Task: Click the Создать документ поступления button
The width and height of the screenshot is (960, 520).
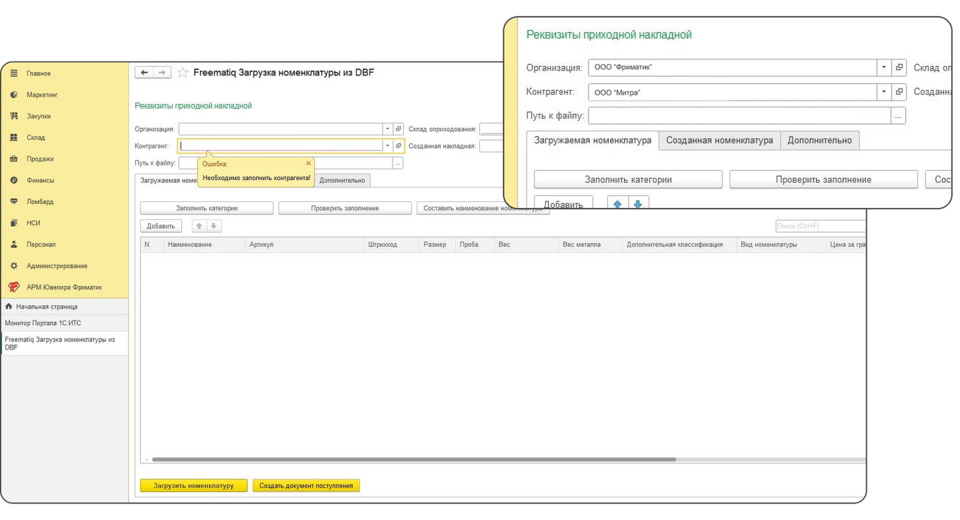Action: coord(306,486)
